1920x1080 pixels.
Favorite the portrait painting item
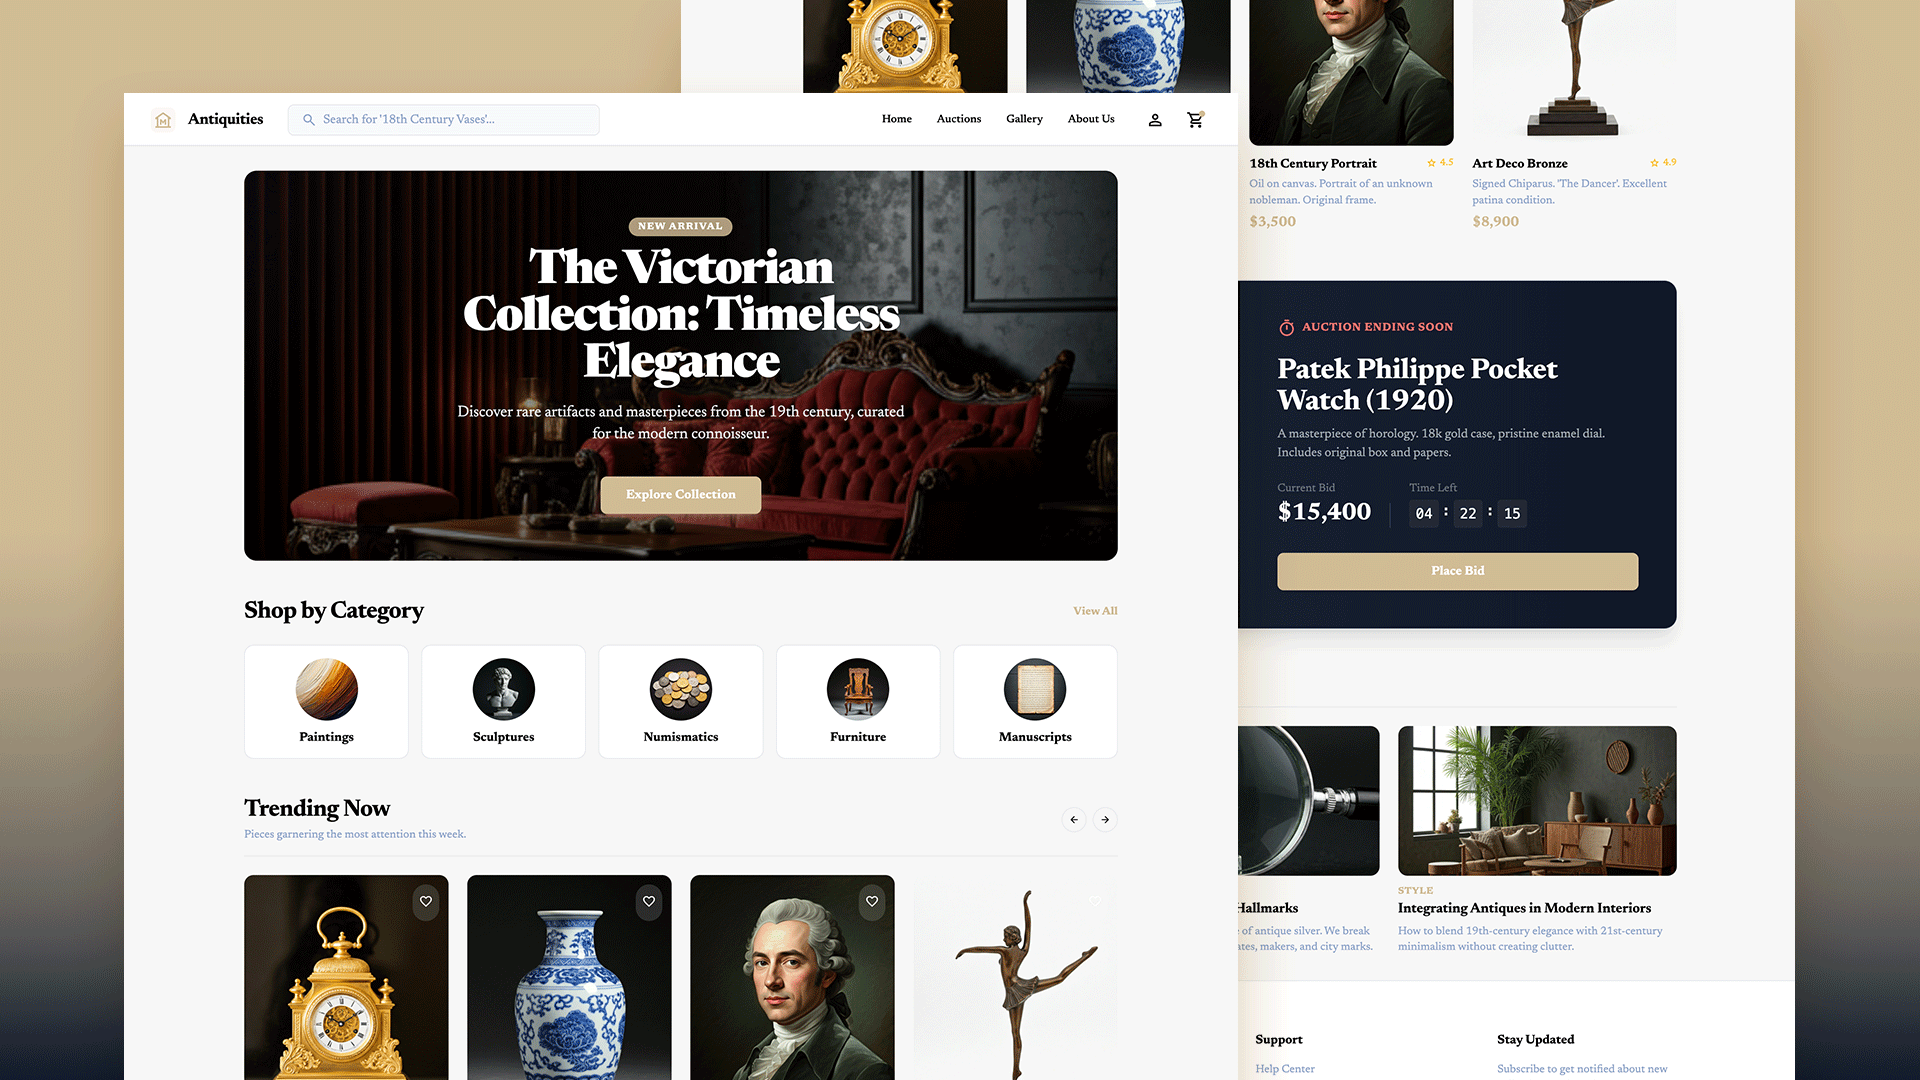pyautogui.click(x=872, y=902)
